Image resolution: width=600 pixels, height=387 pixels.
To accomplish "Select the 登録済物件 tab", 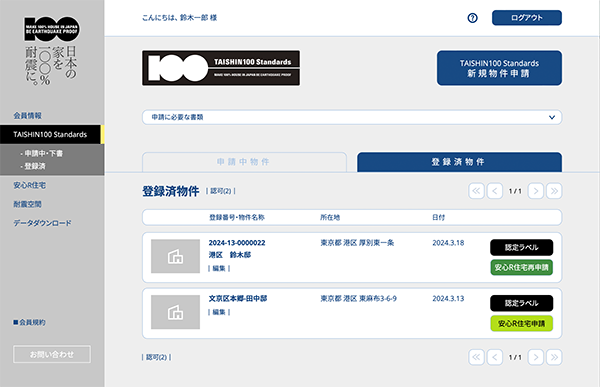I will click(x=459, y=162).
